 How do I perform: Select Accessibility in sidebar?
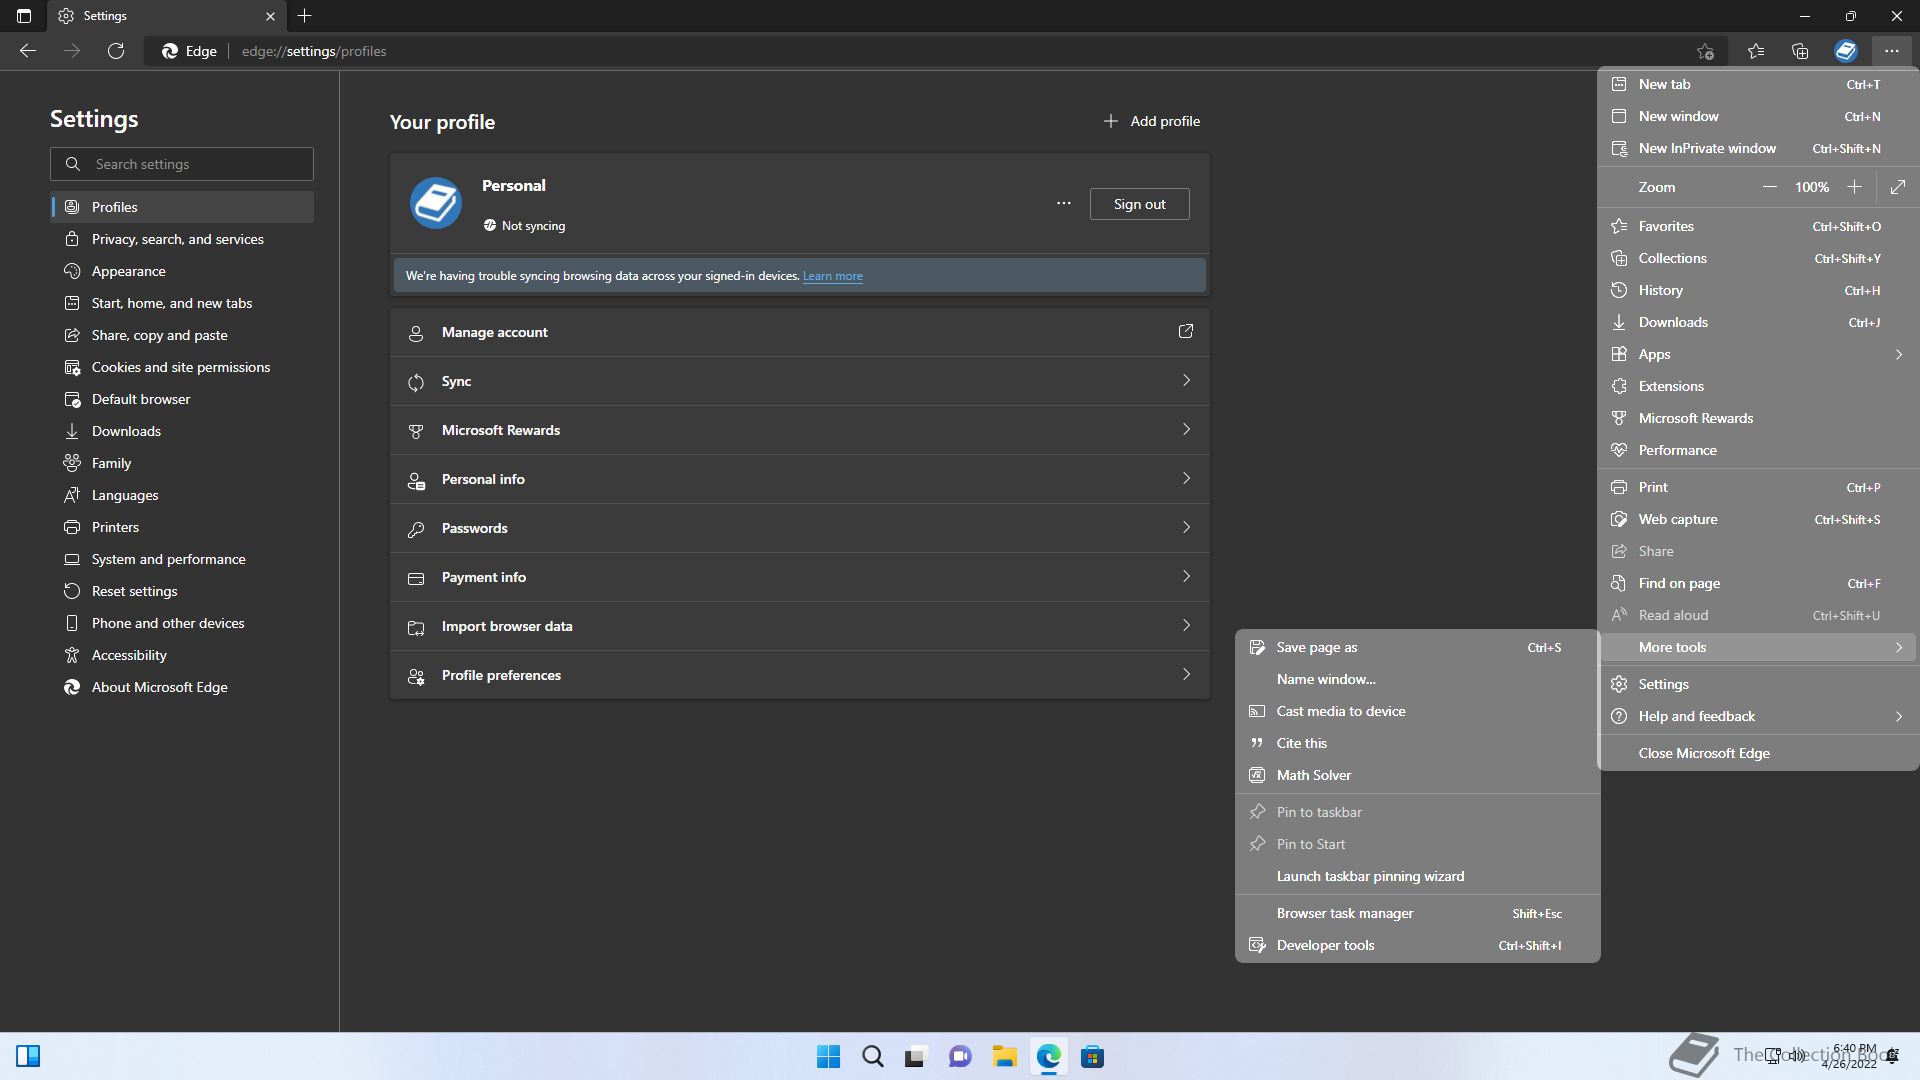pos(182,655)
